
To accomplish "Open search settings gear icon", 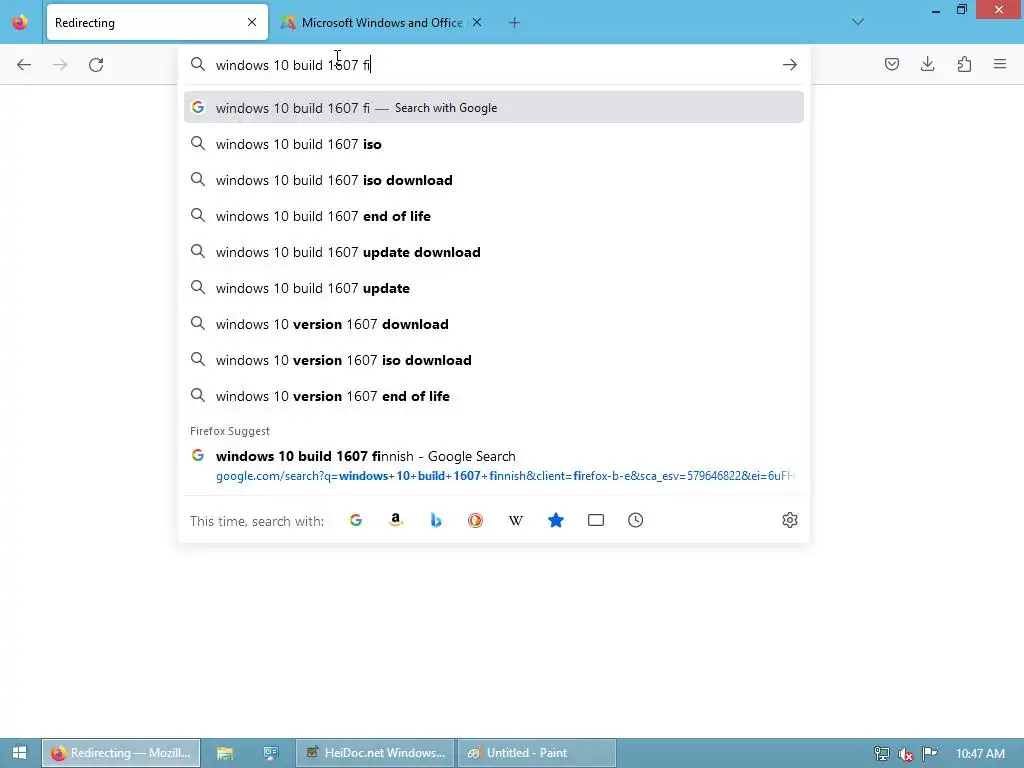I will tap(790, 520).
